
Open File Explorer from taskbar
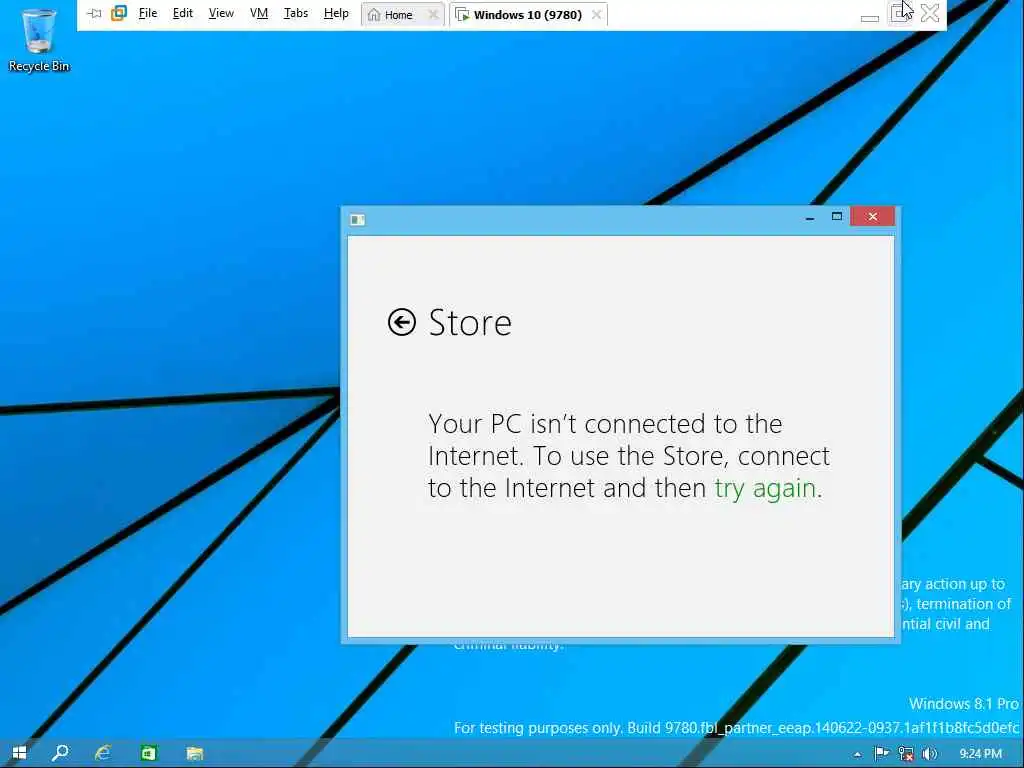point(195,753)
